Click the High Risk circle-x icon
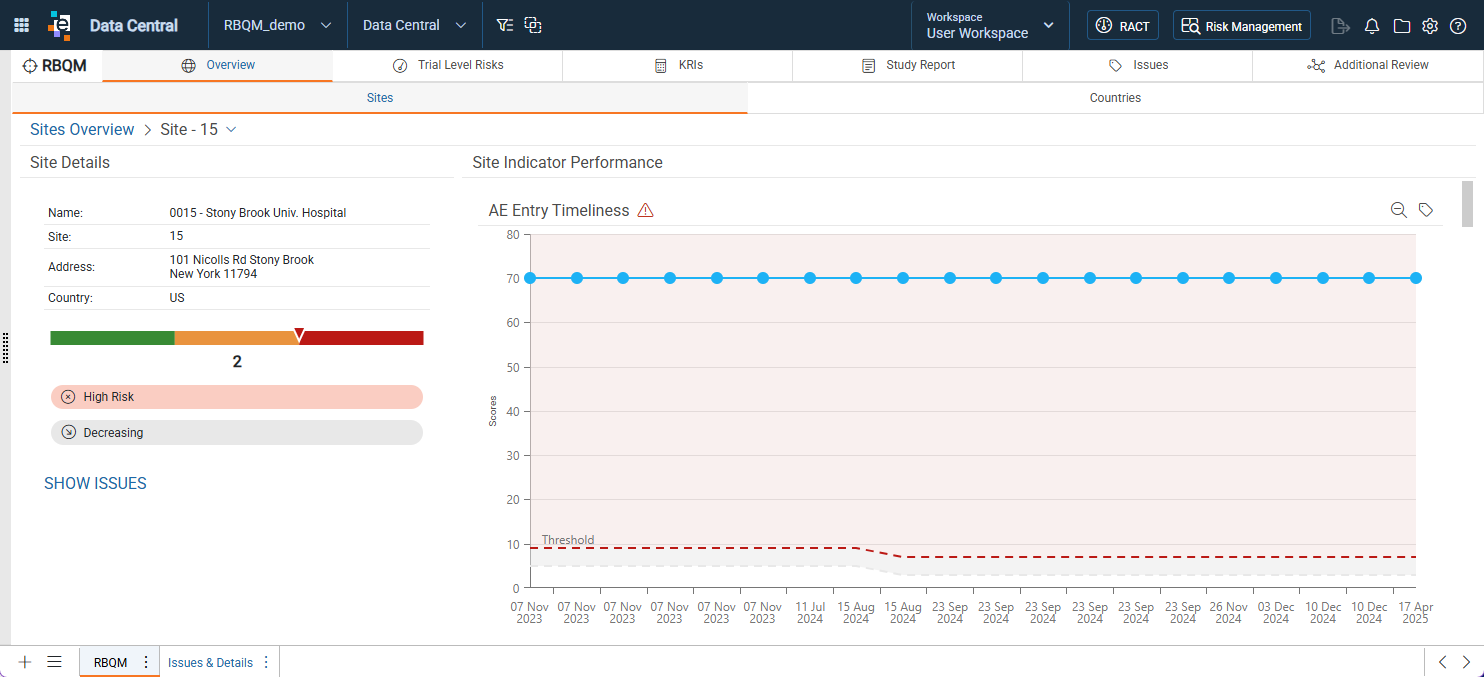 (68, 397)
